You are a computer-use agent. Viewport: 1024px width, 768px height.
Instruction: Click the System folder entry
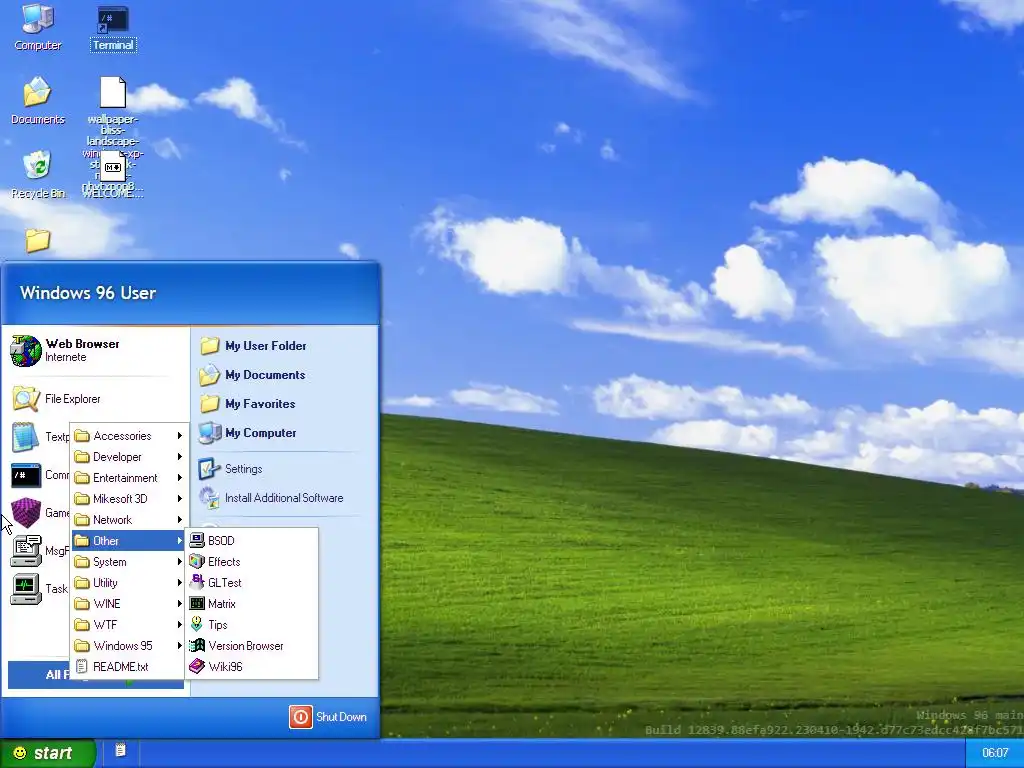pyautogui.click(x=128, y=562)
